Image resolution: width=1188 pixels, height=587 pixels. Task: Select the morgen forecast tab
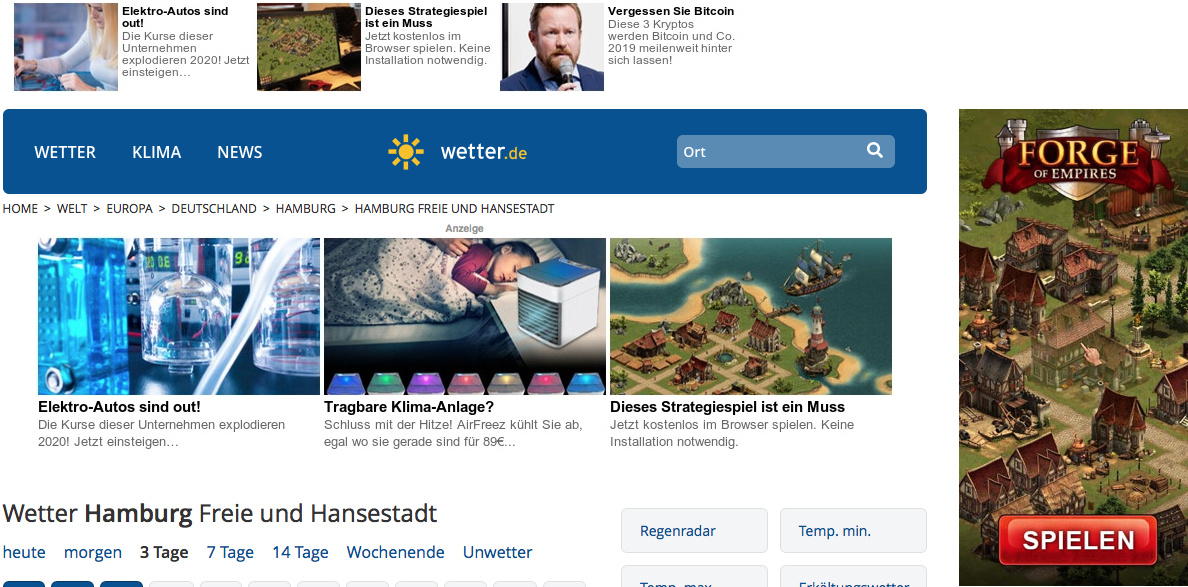92,552
